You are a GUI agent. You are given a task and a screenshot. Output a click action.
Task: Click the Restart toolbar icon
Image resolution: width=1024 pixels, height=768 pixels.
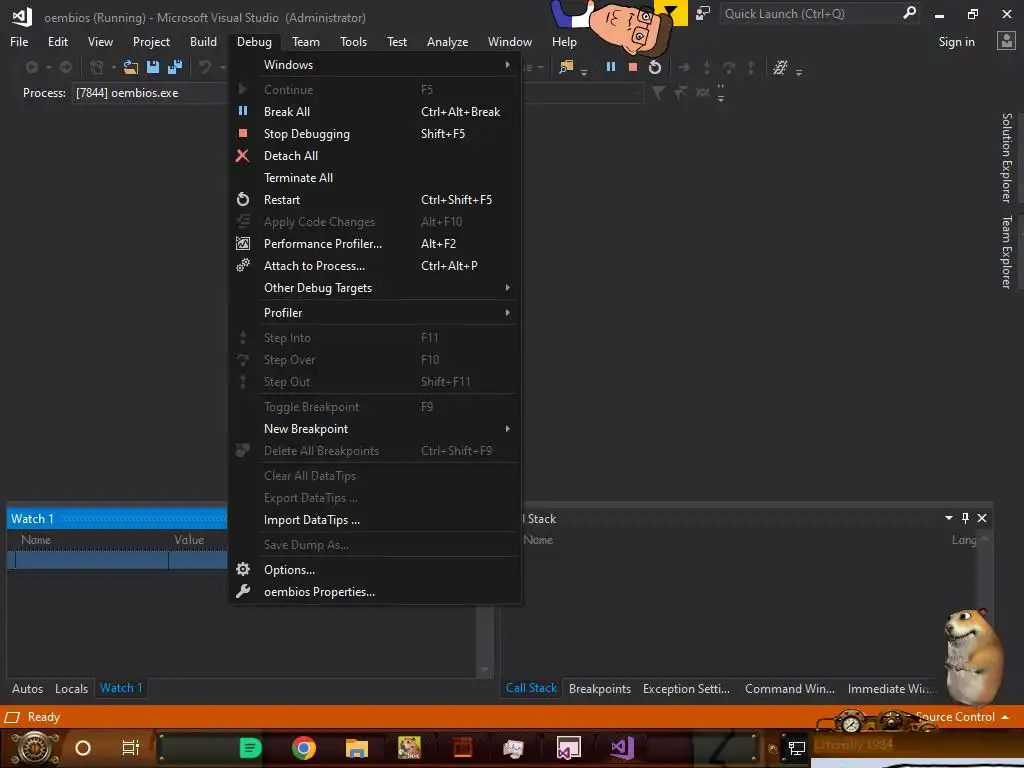coord(655,67)
